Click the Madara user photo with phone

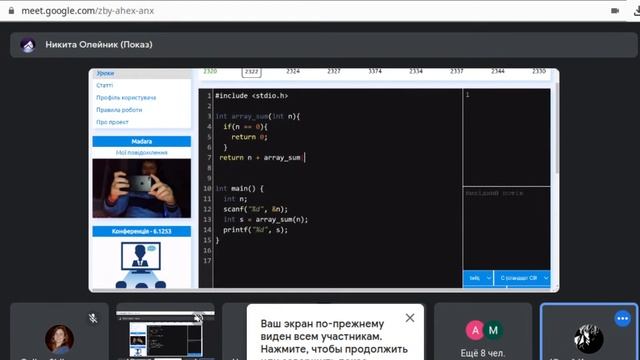pyautogui.click(x=142, y=188)
